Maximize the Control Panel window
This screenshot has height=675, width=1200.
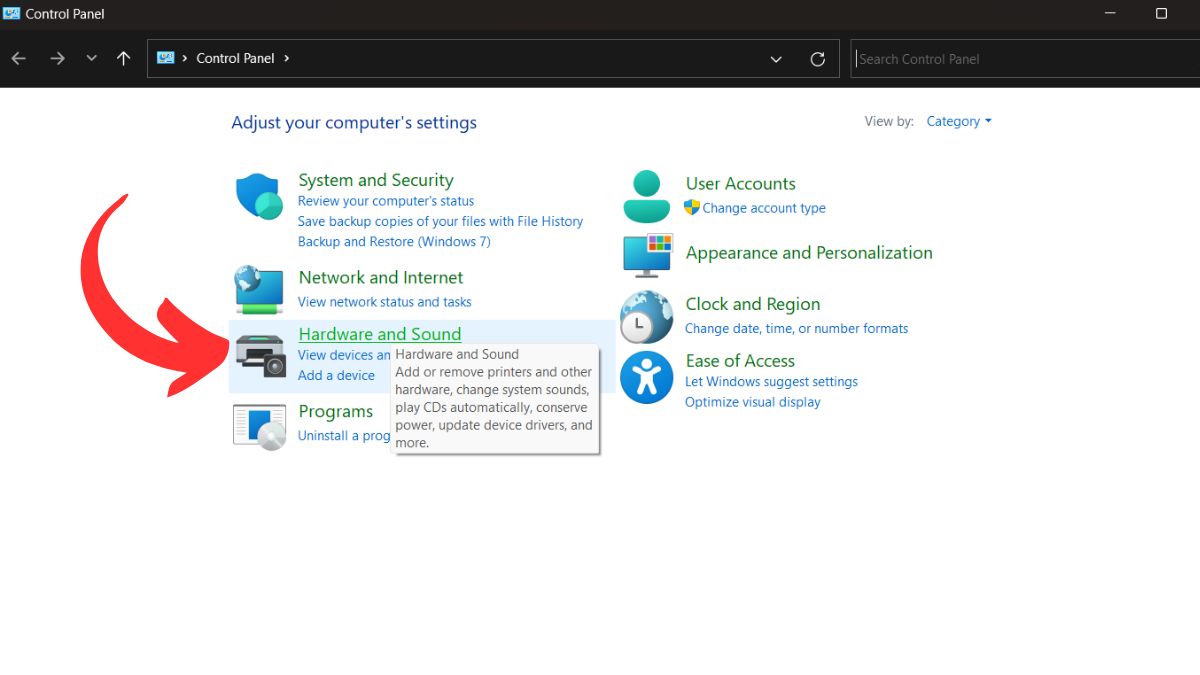pyautogui.click(x=1161, y=14)
